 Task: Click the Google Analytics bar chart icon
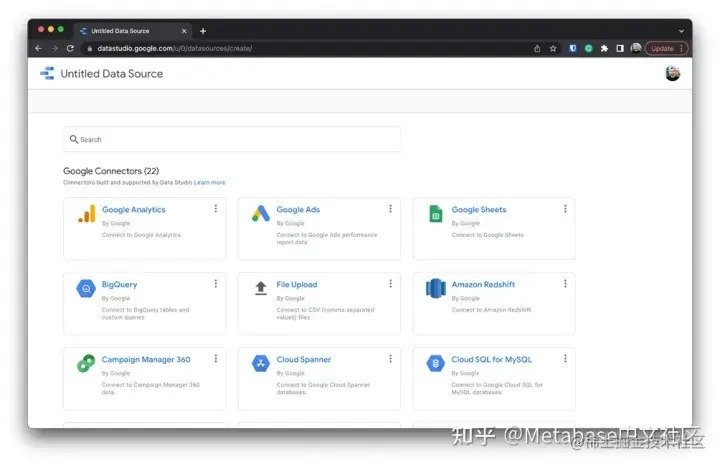tap(87, 213)
